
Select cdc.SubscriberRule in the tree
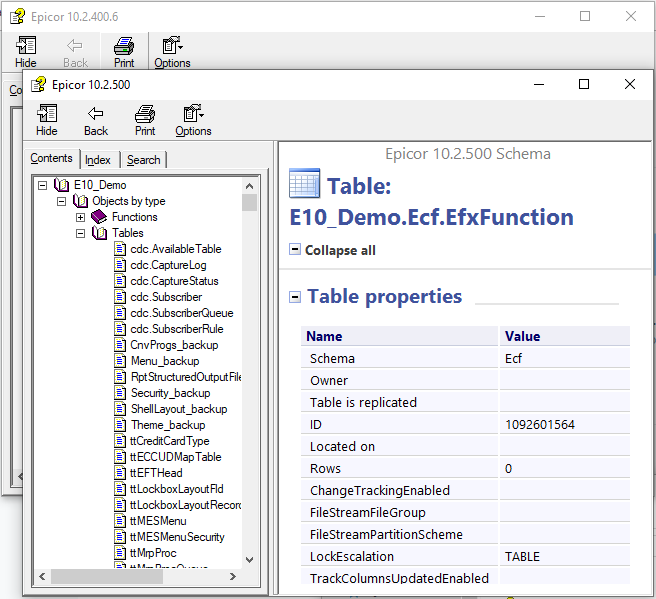click(x=177, y=329)
